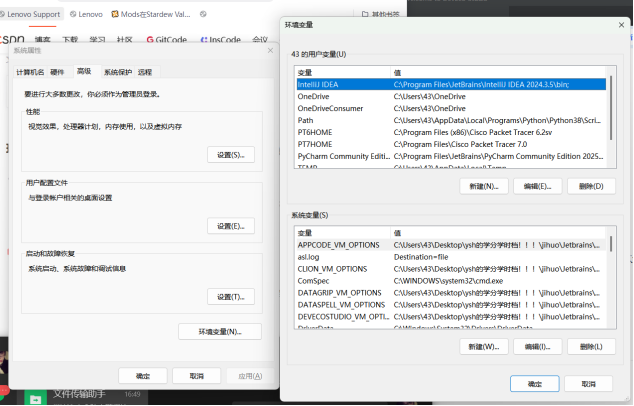Select asl.log system variable row
The height and width of the screenshot is (406, 634).
451,257
